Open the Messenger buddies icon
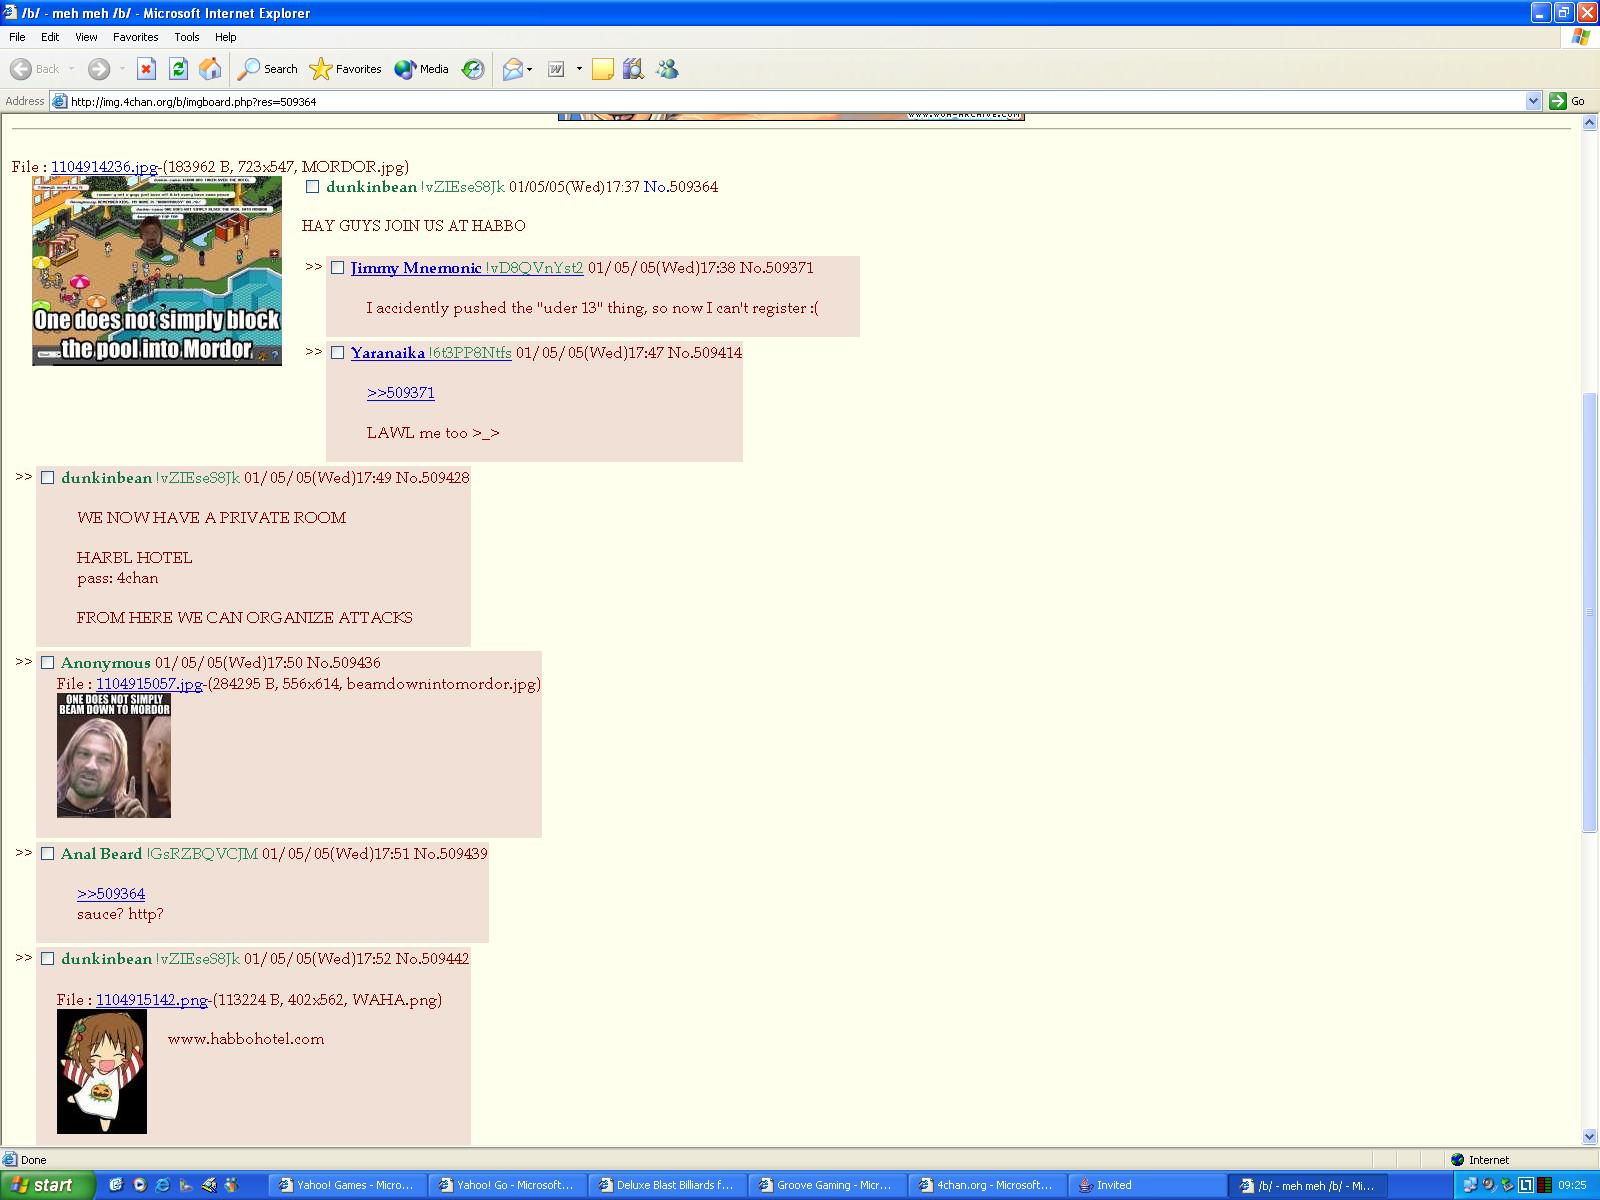 (667, 69)
